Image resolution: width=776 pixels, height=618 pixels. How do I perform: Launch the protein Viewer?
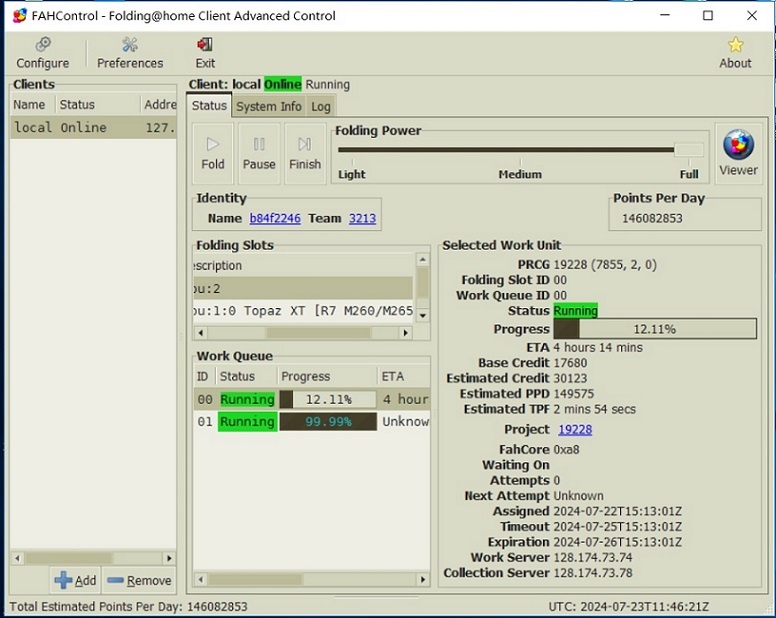(x=738, y=153)
